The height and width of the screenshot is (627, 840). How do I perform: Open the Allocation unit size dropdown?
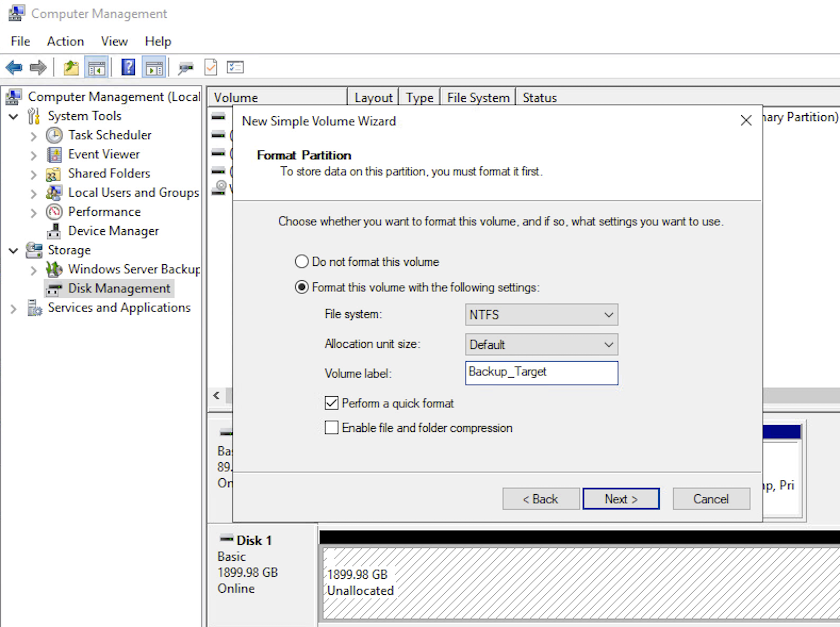(x=541, y=344)
